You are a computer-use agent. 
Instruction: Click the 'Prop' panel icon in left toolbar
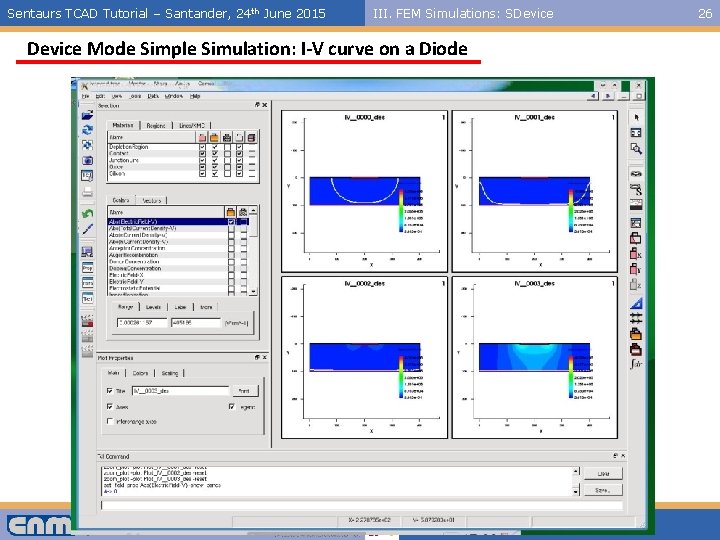tap(87, 267)
